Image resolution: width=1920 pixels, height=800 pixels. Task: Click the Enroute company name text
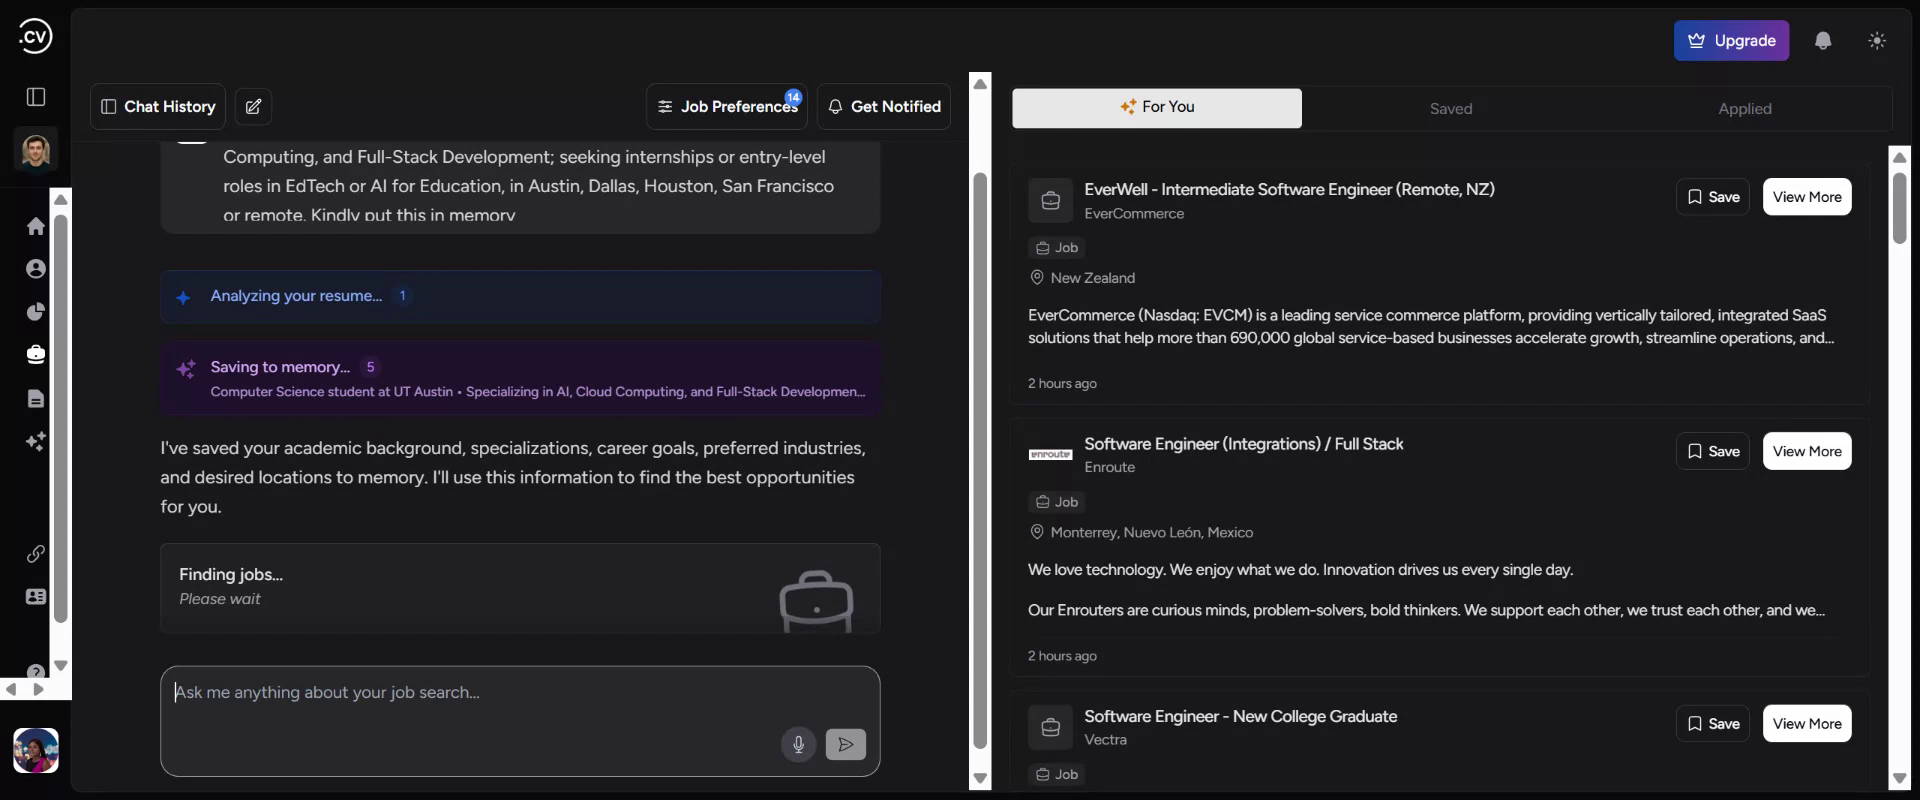[x=1109, y=467]
